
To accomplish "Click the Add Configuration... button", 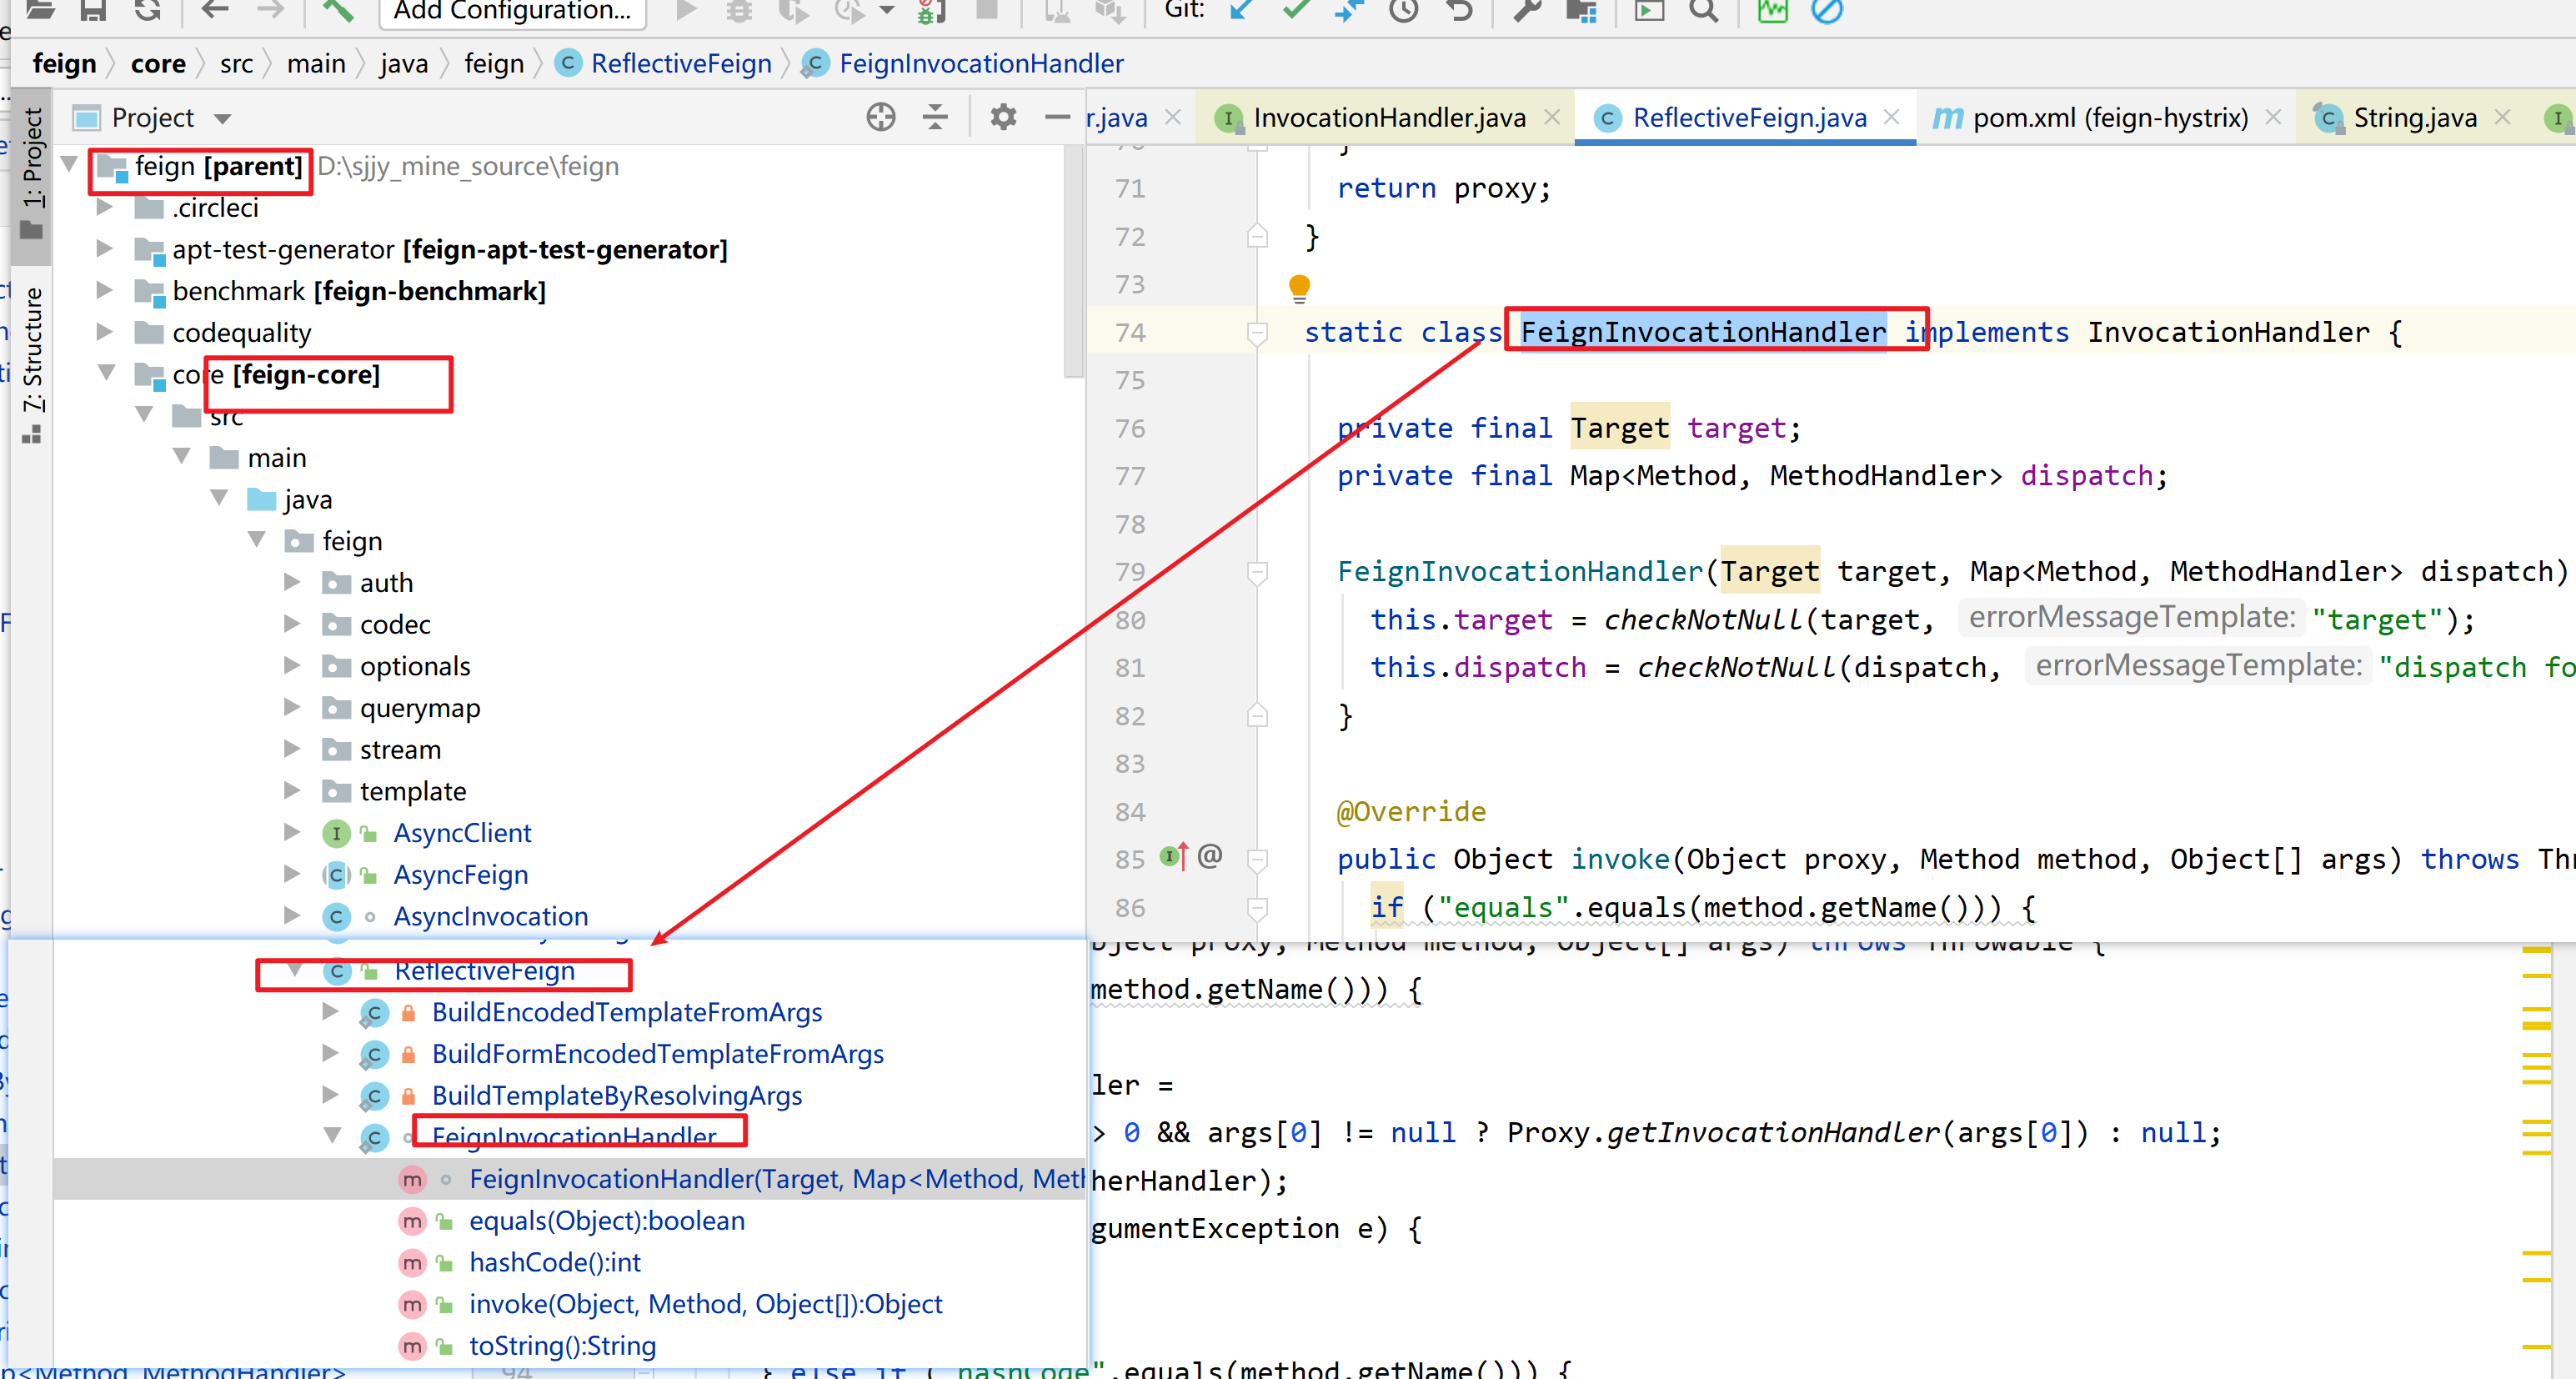I will coord(512,12).
